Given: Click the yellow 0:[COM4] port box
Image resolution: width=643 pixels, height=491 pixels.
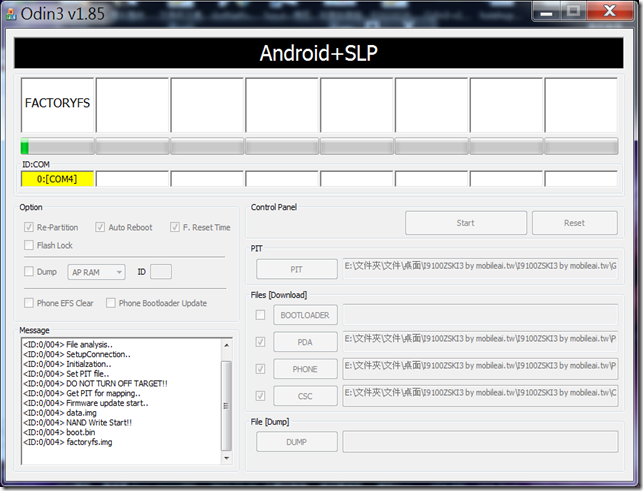Looking at the screenshot, I should (57, 179).
